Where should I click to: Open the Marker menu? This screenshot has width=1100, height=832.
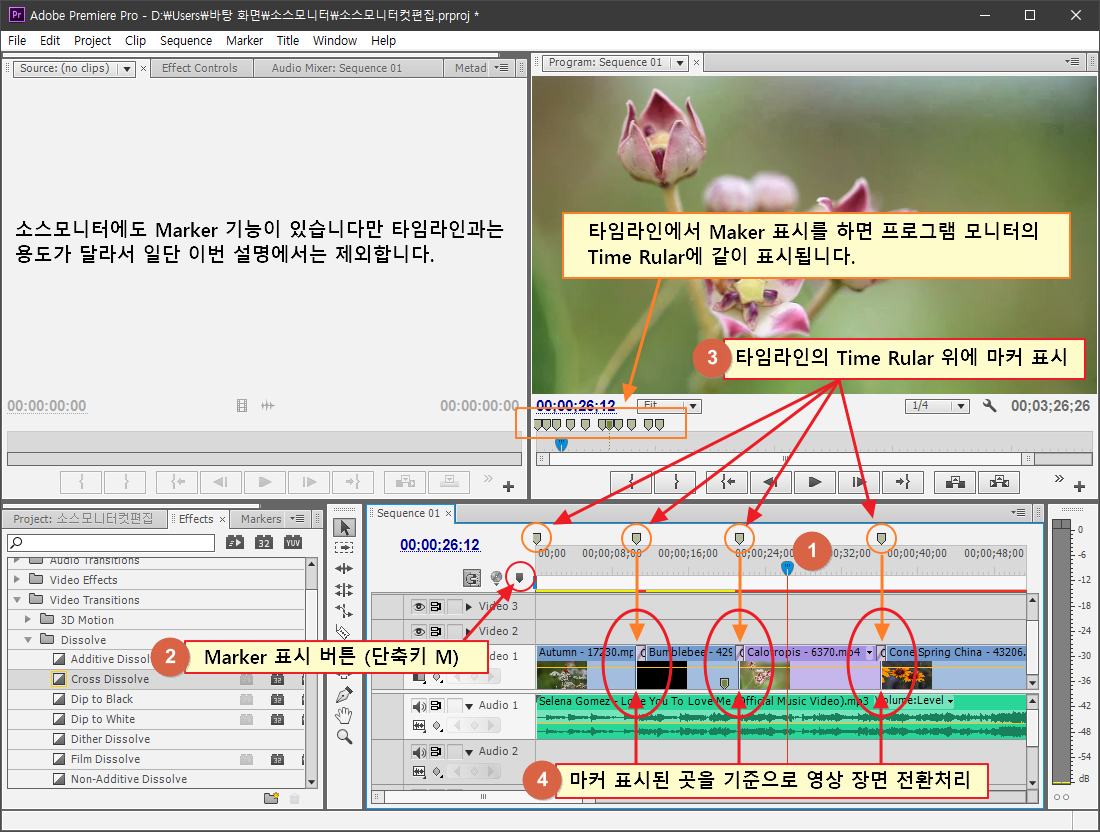click(x=244, y=41)
